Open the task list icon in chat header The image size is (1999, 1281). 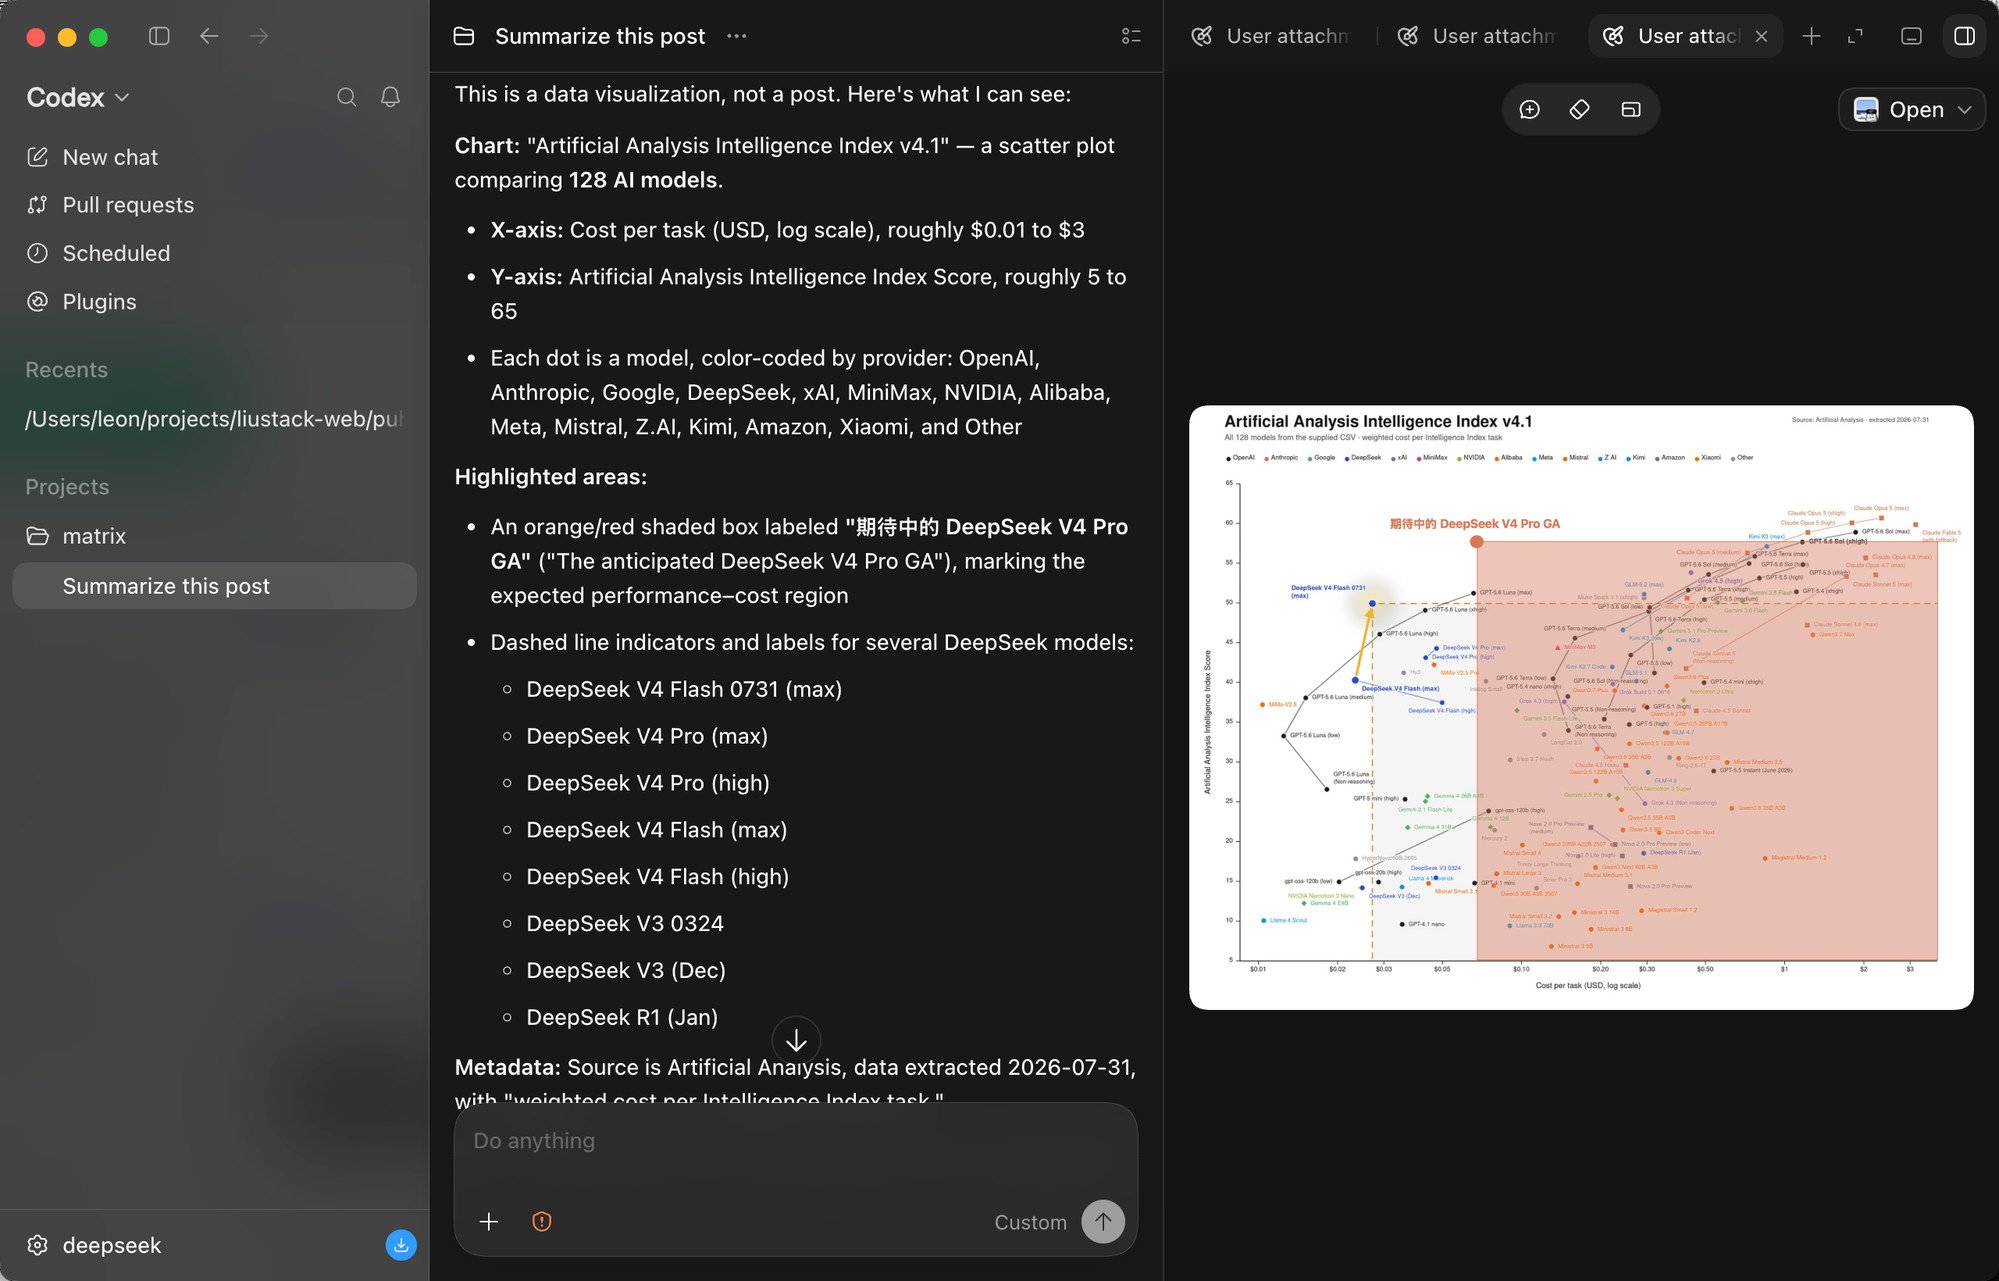1131,36
